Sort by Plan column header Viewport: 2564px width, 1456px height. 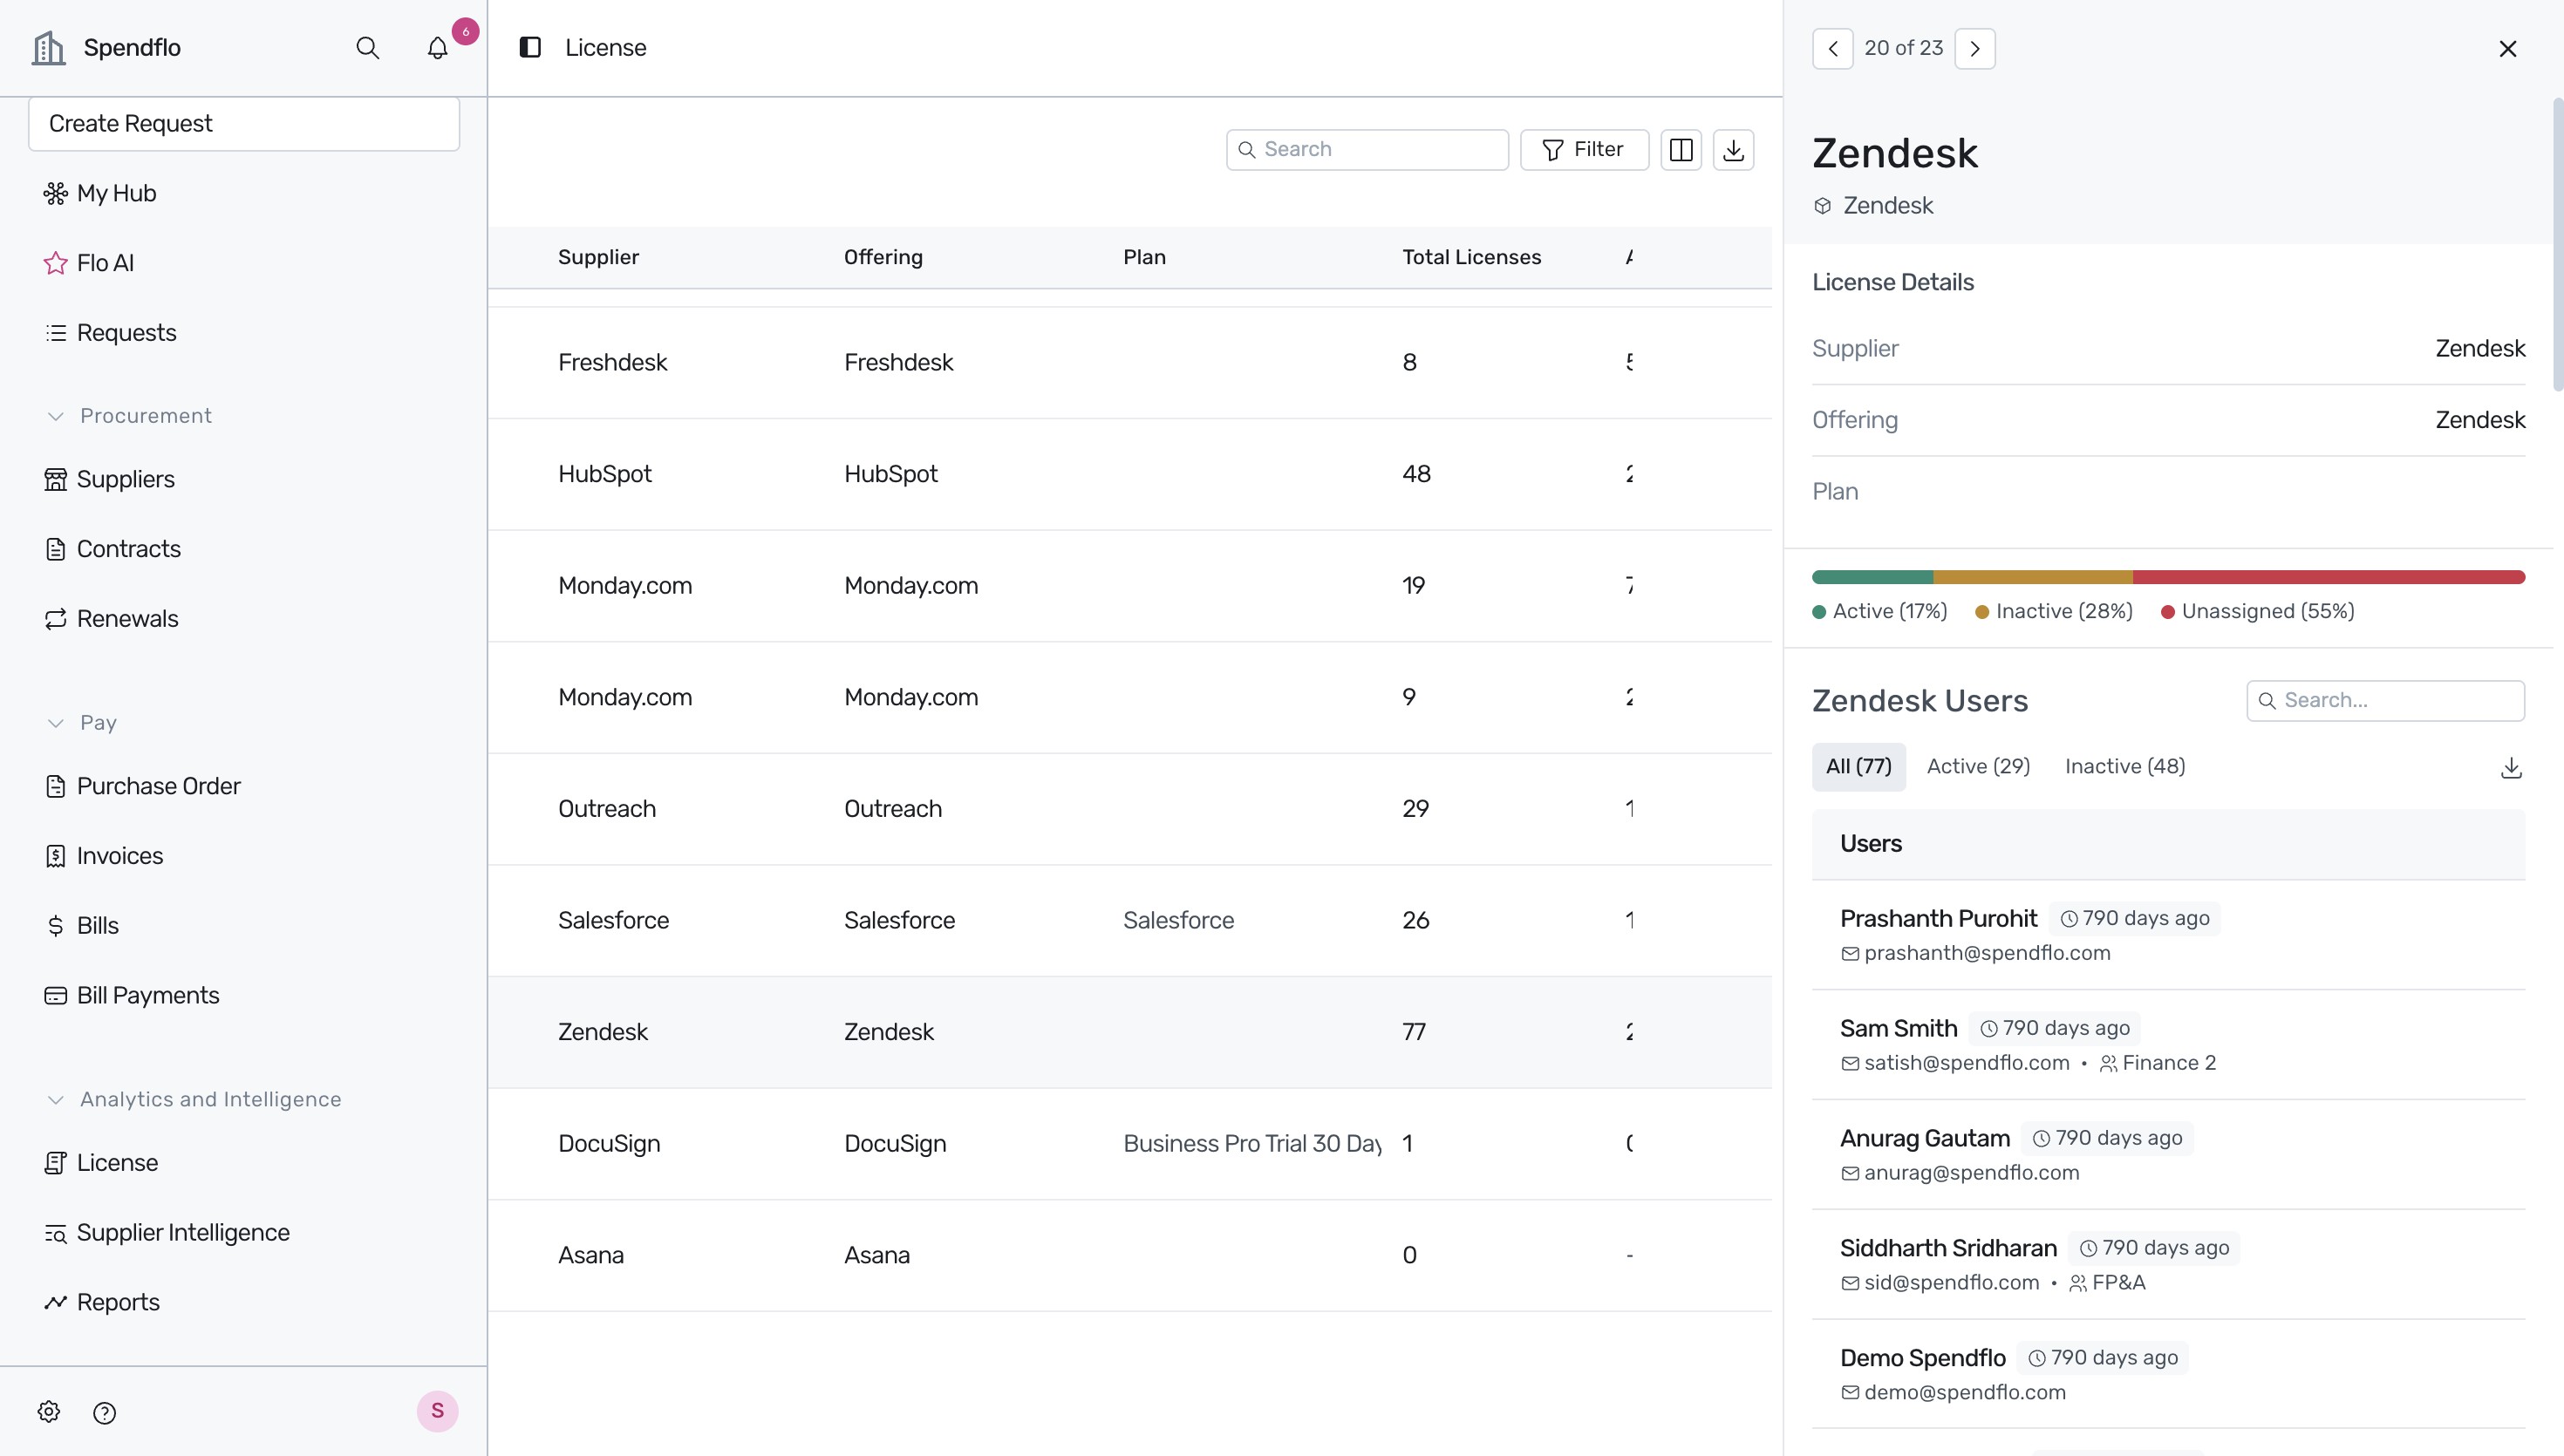pyautogui.click(x=1144, y=257)
